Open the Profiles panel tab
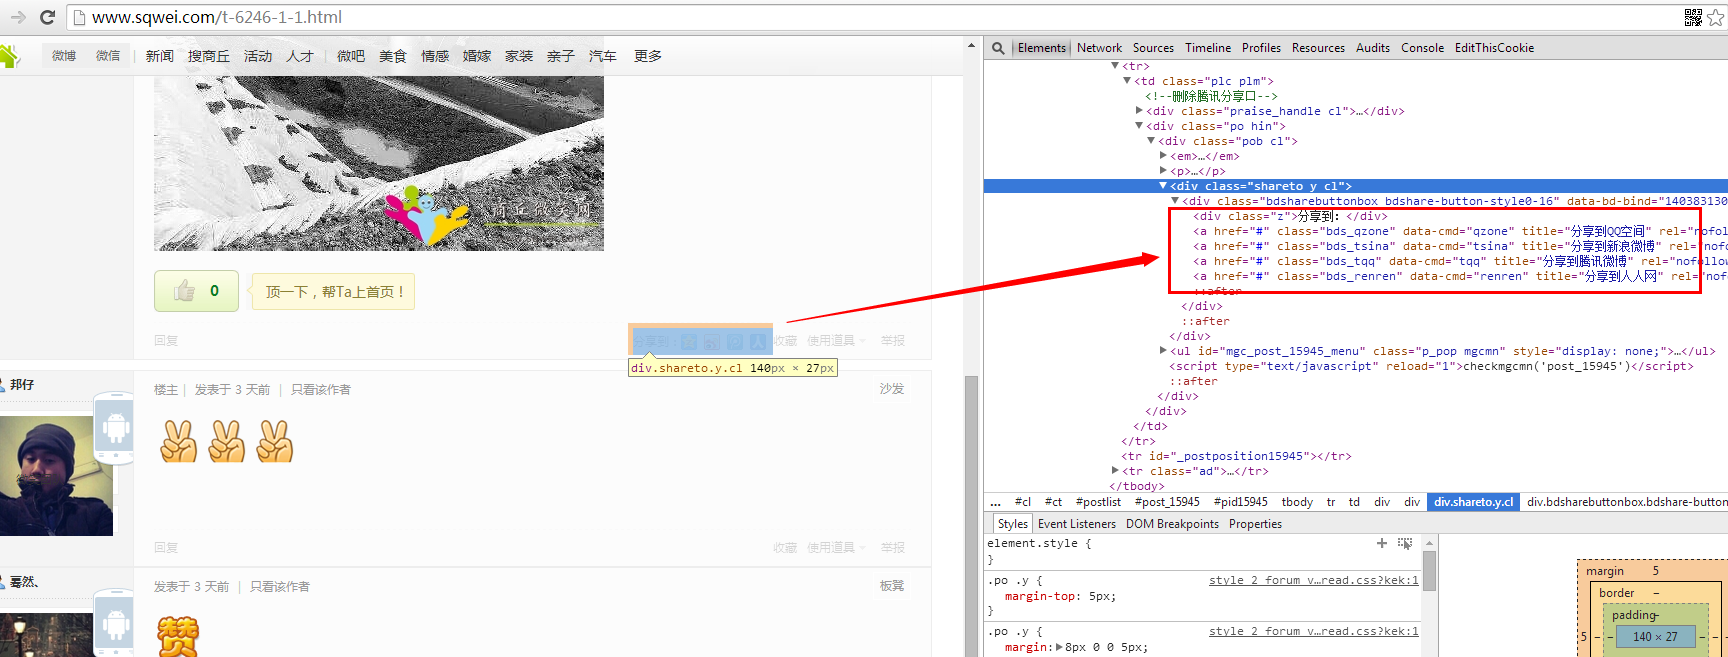The width and height of the screenshot is (1728, 657). point(1261,48)
